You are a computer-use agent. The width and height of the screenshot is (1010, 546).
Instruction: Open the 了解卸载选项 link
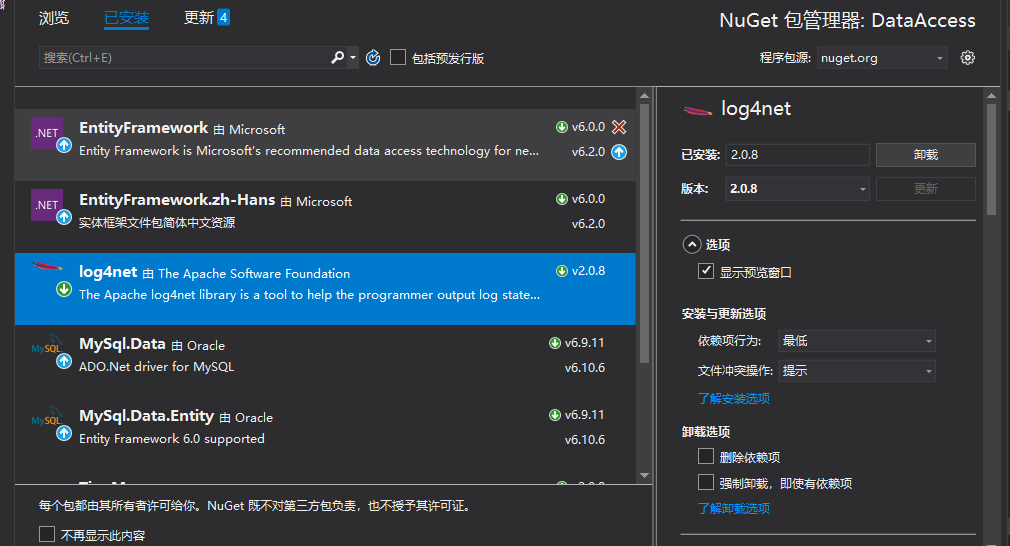tap(734, 509)
